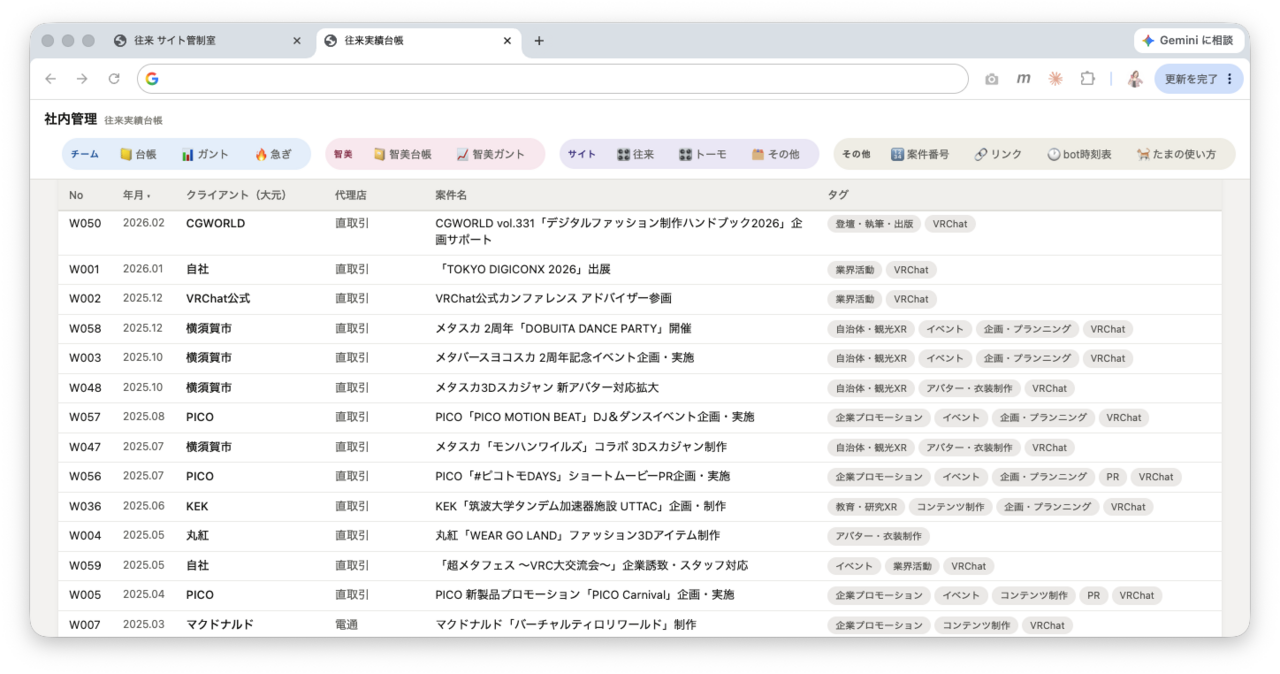Focus the Google address bar
This screenshot has height=674, width=1280.
tap(553, 79)
